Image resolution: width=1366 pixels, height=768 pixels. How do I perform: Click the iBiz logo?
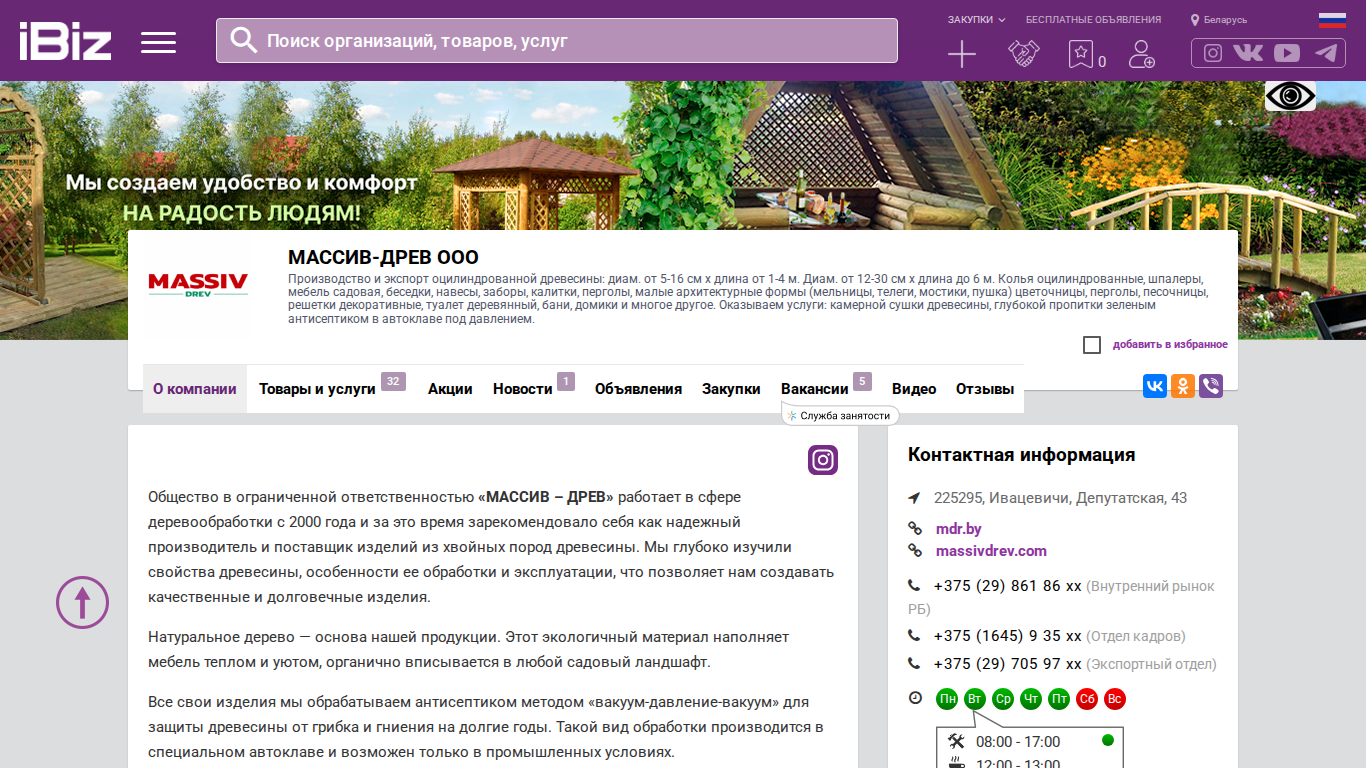coord(65,41)
